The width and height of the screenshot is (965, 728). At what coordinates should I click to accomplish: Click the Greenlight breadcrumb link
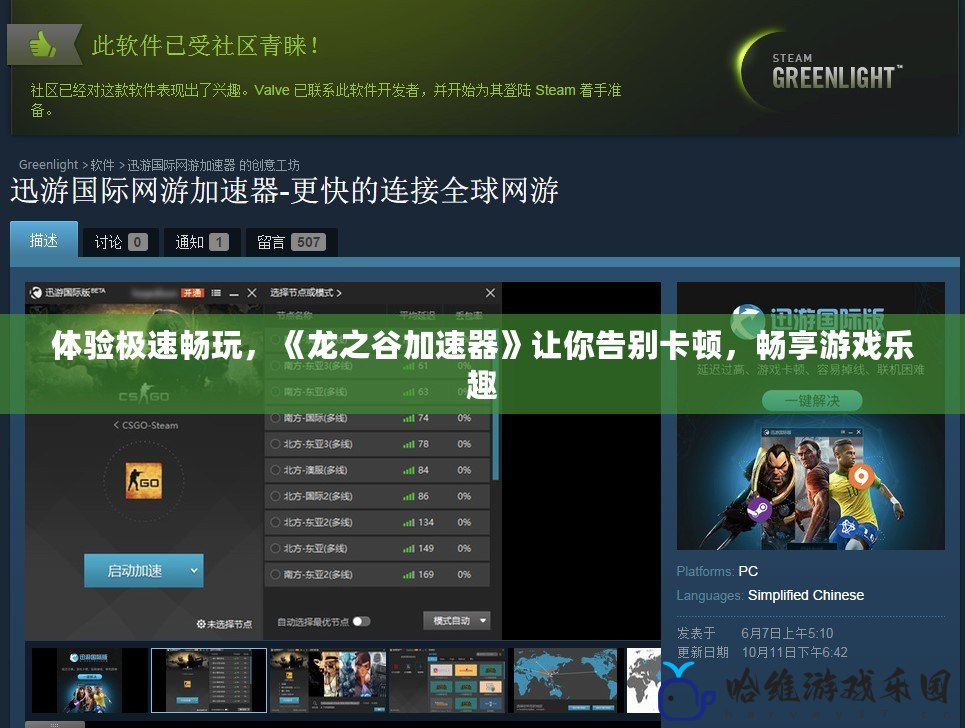[x=49, y=165]
